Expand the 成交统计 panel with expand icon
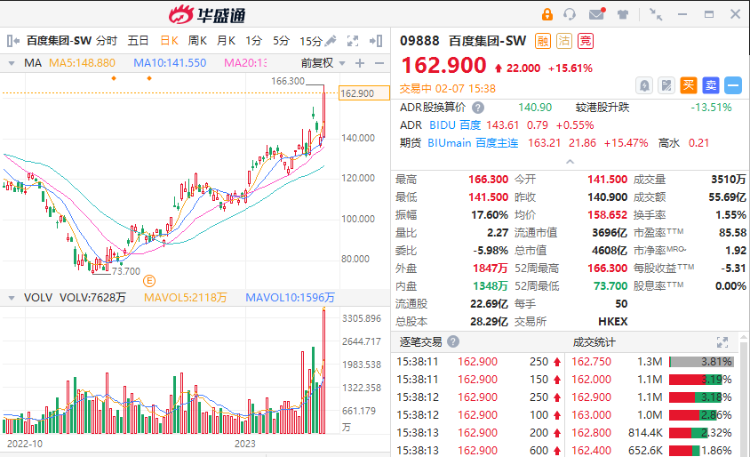Screen dimensions: 750x457 (x=722, y=342)
